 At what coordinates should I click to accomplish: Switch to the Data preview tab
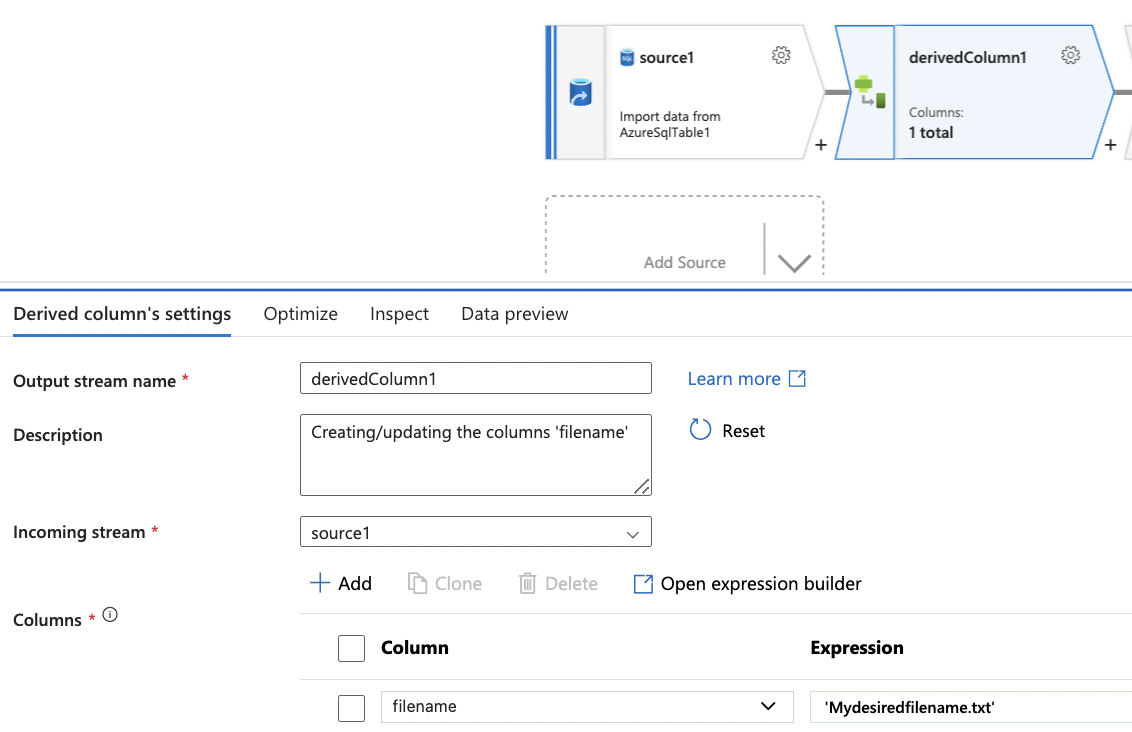click(x=514, y=313)
